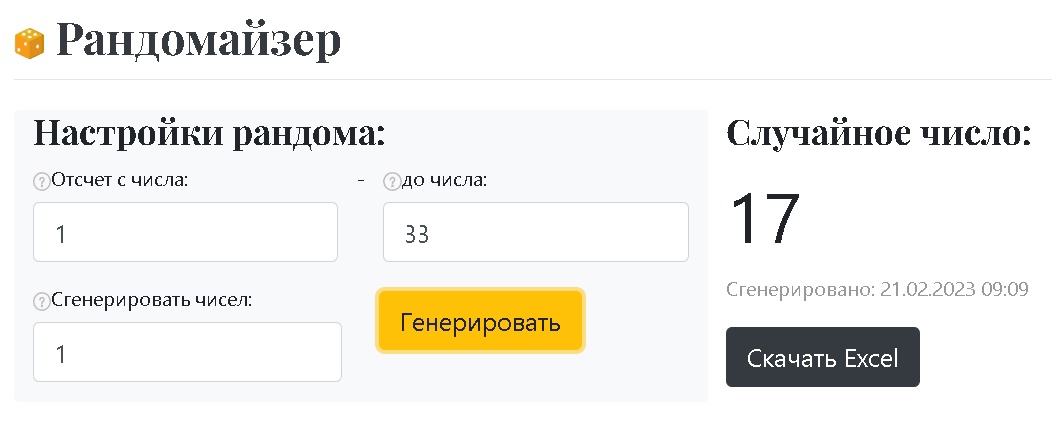Click the question mark icon beside 'до числа'
The image size is (1052, 421).
[391, 181]
